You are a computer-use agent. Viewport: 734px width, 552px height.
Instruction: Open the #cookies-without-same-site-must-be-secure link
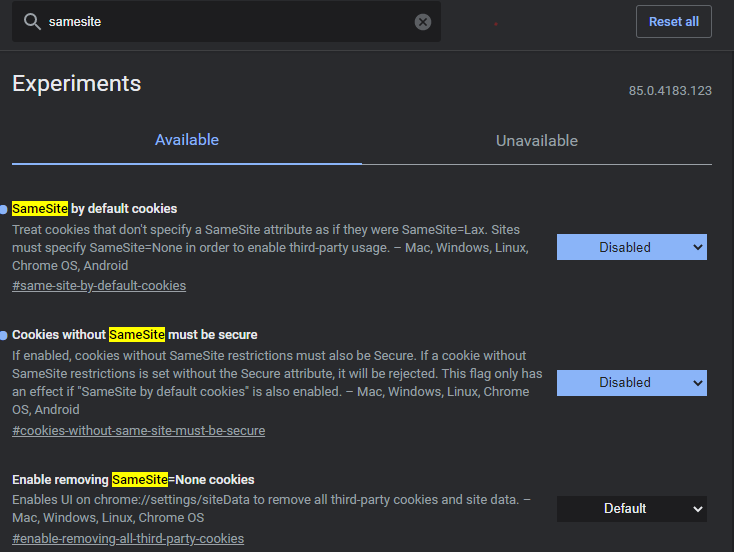[138, 430]
